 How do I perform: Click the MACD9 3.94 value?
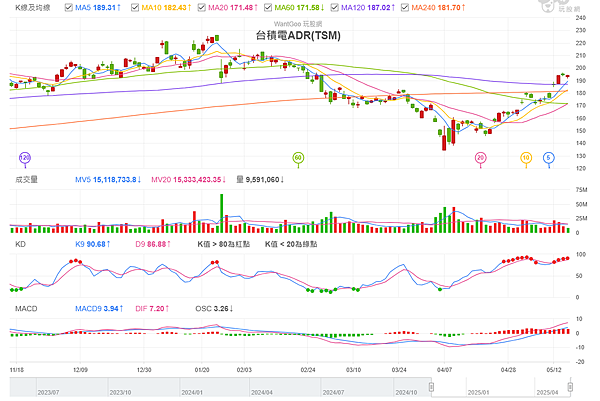tap(99, 308)
